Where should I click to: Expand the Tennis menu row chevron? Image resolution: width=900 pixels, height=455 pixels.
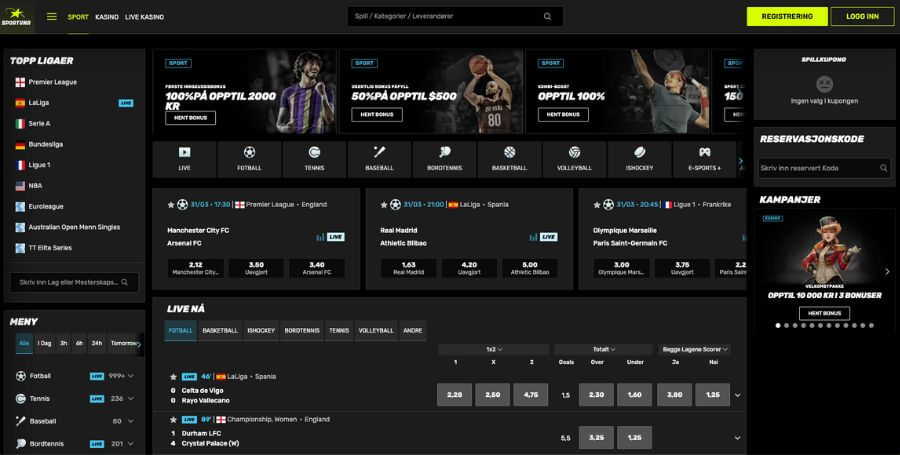click(x=131, y=398)
